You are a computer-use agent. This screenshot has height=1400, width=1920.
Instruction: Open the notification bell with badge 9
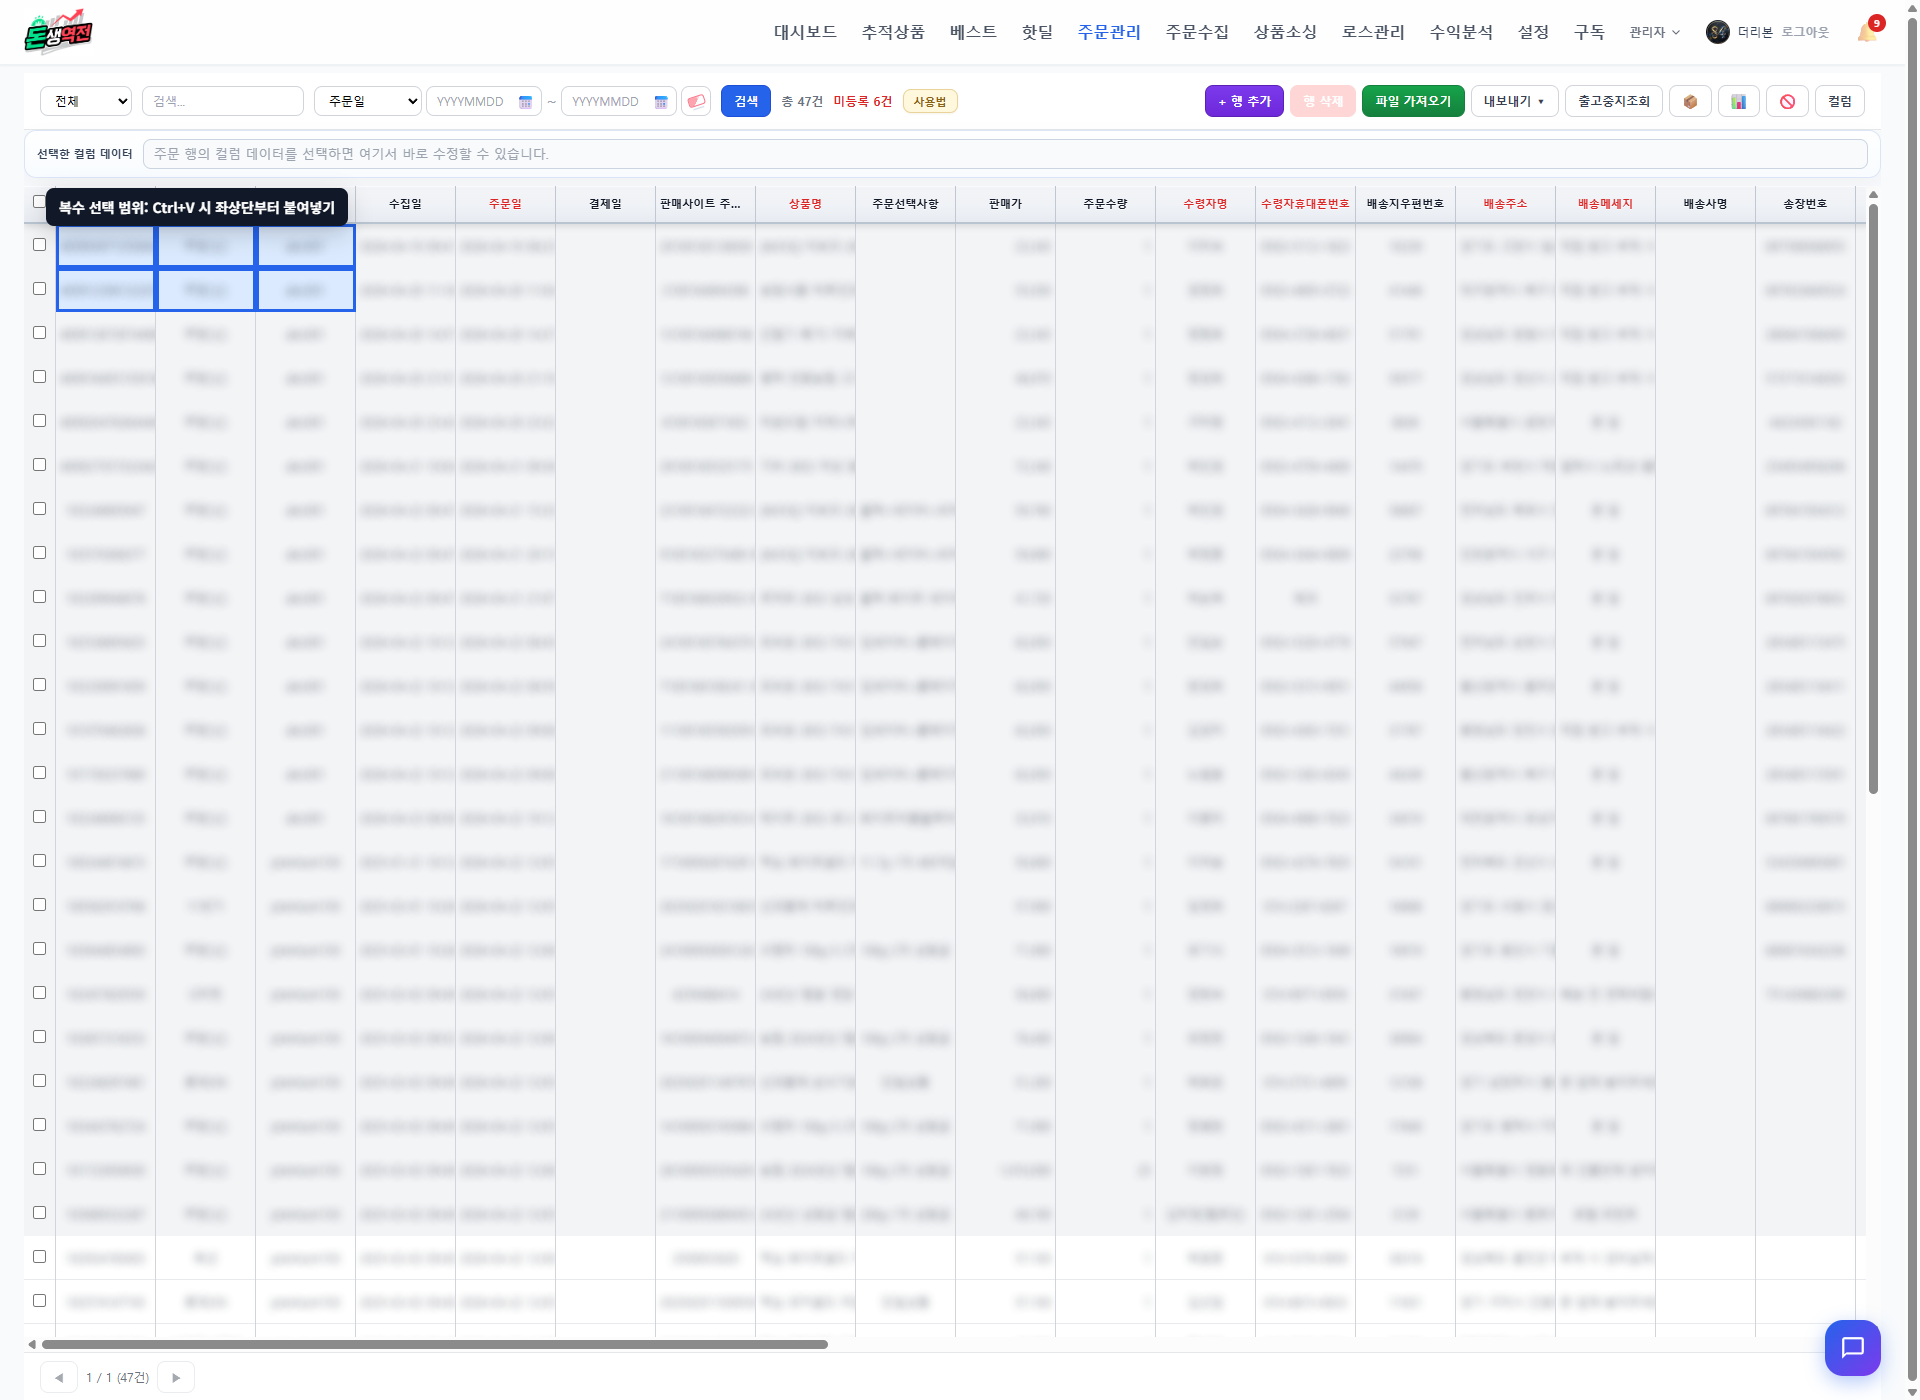tap(1868, 31)
